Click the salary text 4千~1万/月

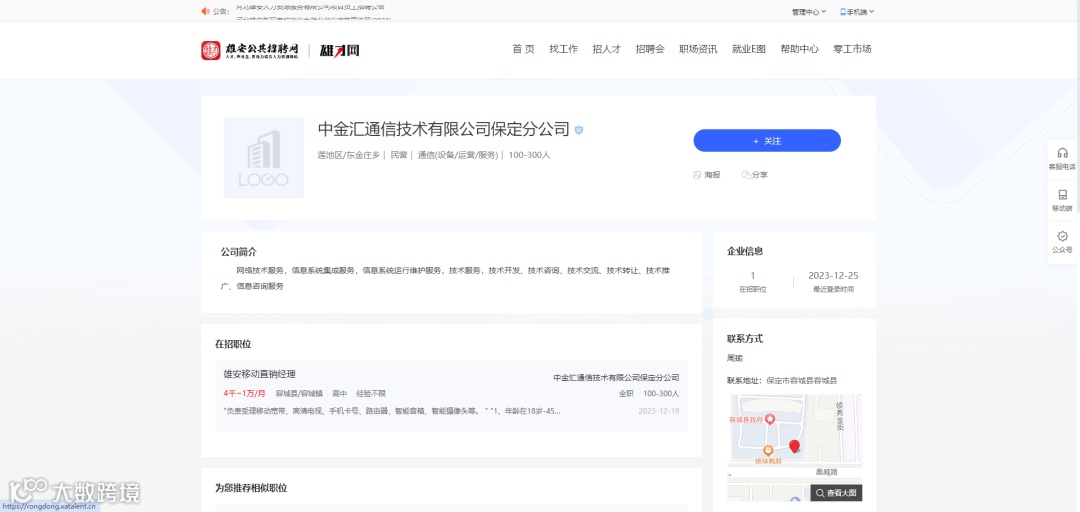(245, 393)
